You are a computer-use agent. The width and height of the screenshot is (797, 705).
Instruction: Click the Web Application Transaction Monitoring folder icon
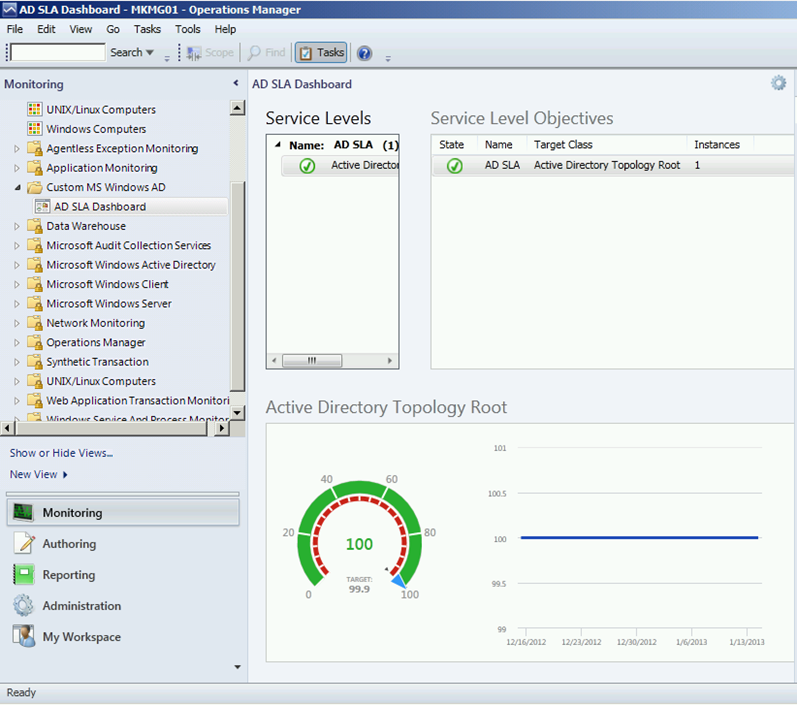(x=35, y=400)
